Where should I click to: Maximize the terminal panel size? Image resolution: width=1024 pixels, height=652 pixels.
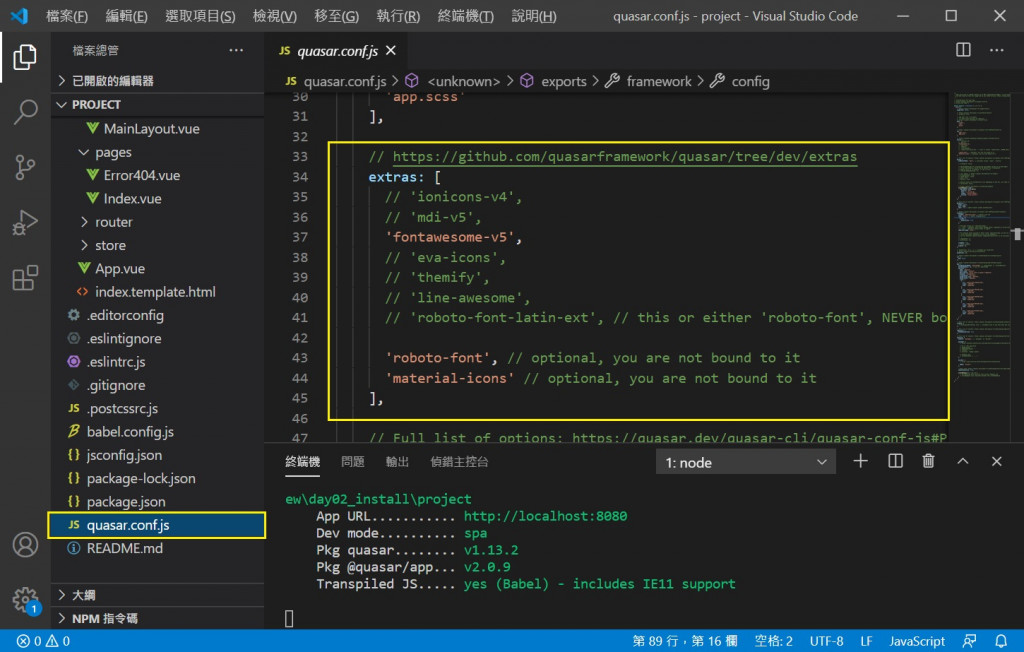tap(963, 461)
